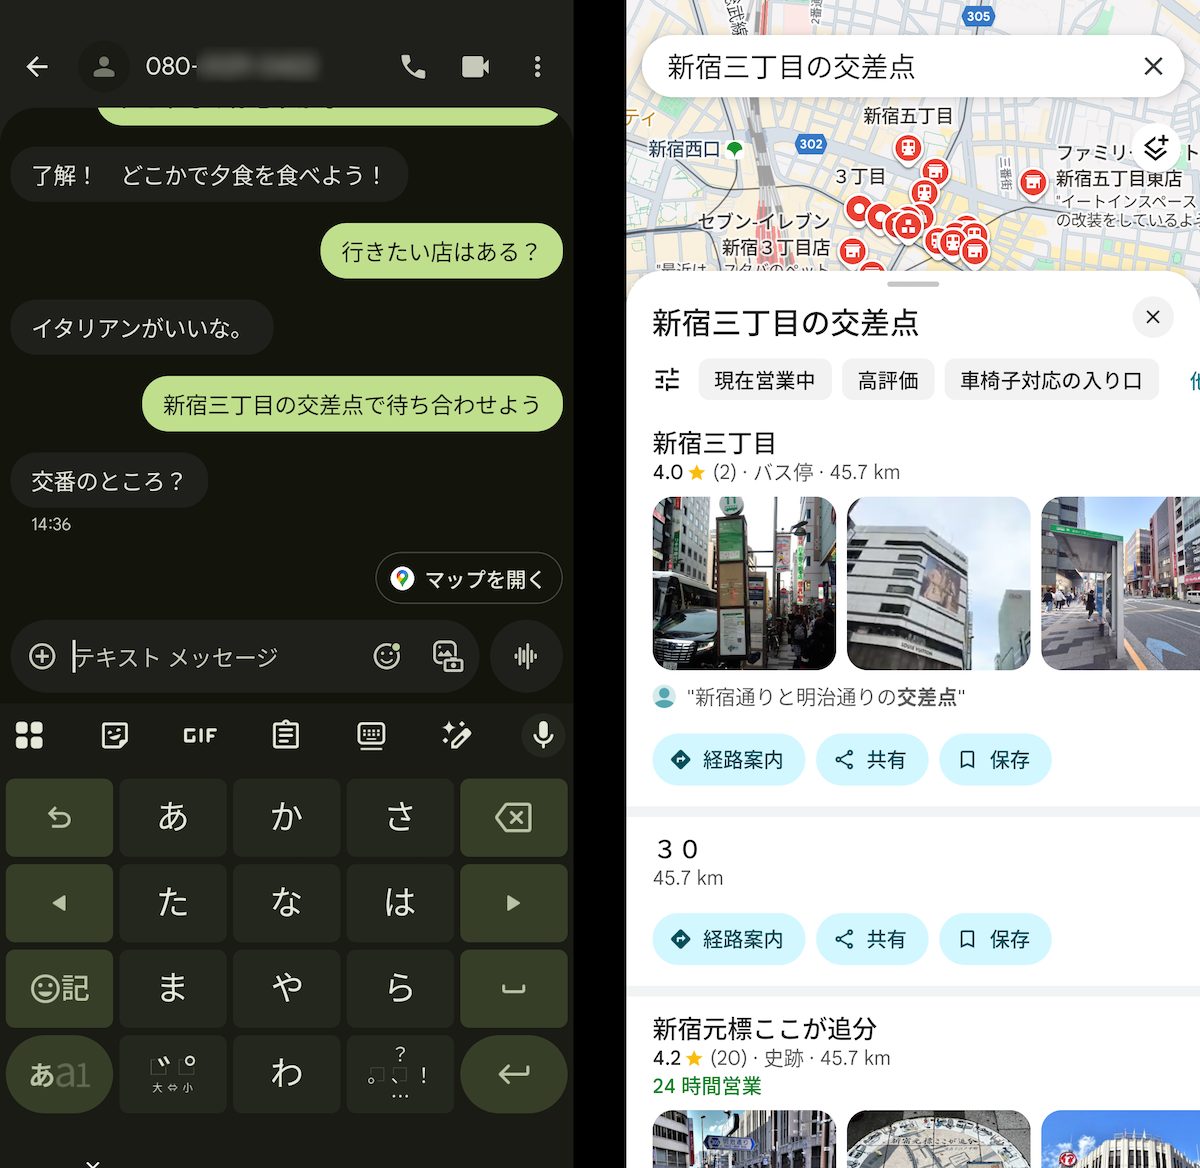The width and height of the screenshot is (1200, 1168).
Task: Open the keyboard clipboard icon
Action: [x=286, y=735]
